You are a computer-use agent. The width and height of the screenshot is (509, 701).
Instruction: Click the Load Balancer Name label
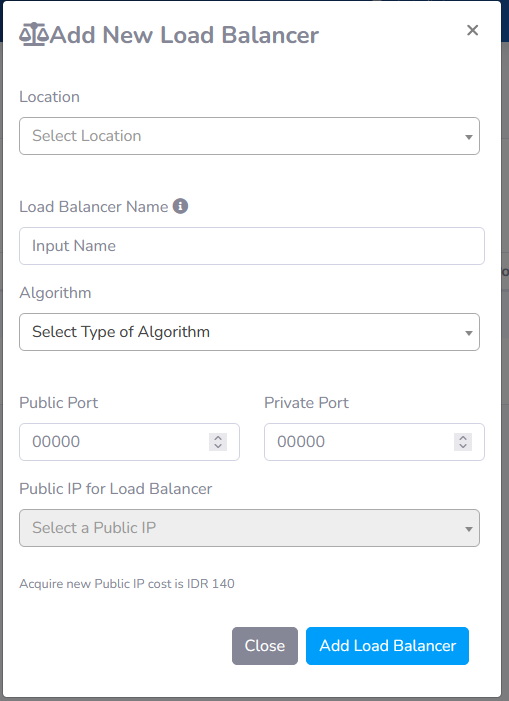[x=93, y=207]
